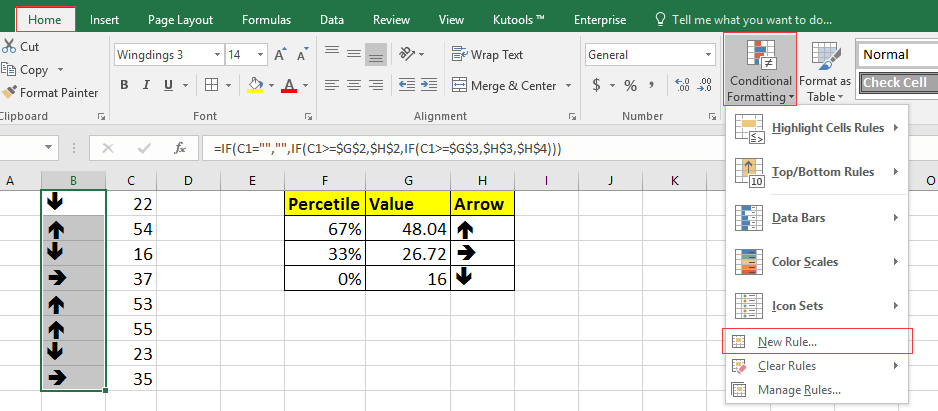Open font color palette arrow
Viewport: 938px width, 411px height.
(x=306, y=86)
